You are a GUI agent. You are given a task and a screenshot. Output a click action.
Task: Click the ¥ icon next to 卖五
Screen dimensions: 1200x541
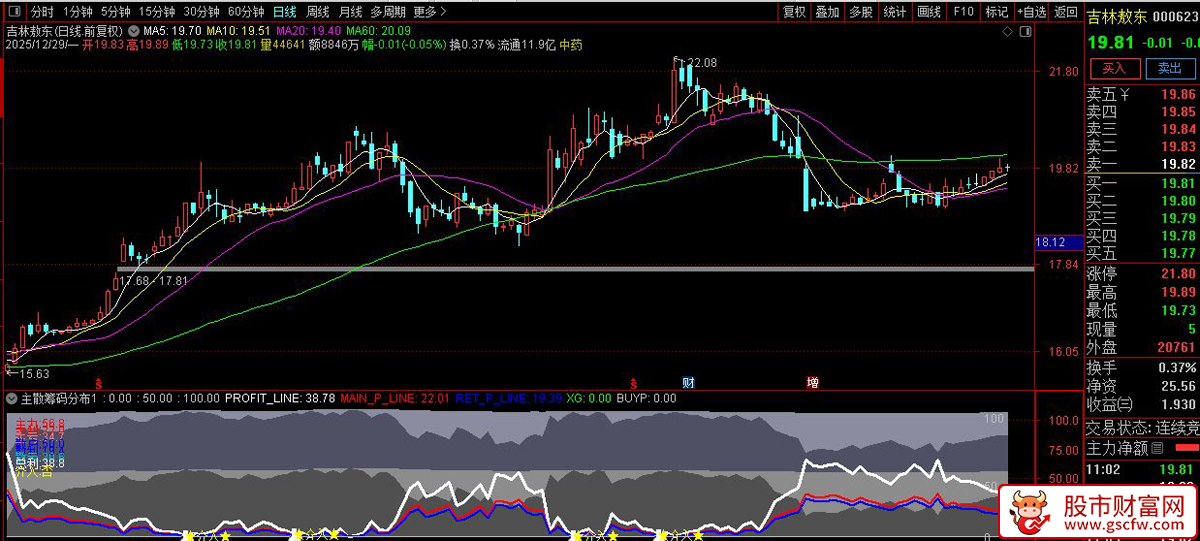1124,95
